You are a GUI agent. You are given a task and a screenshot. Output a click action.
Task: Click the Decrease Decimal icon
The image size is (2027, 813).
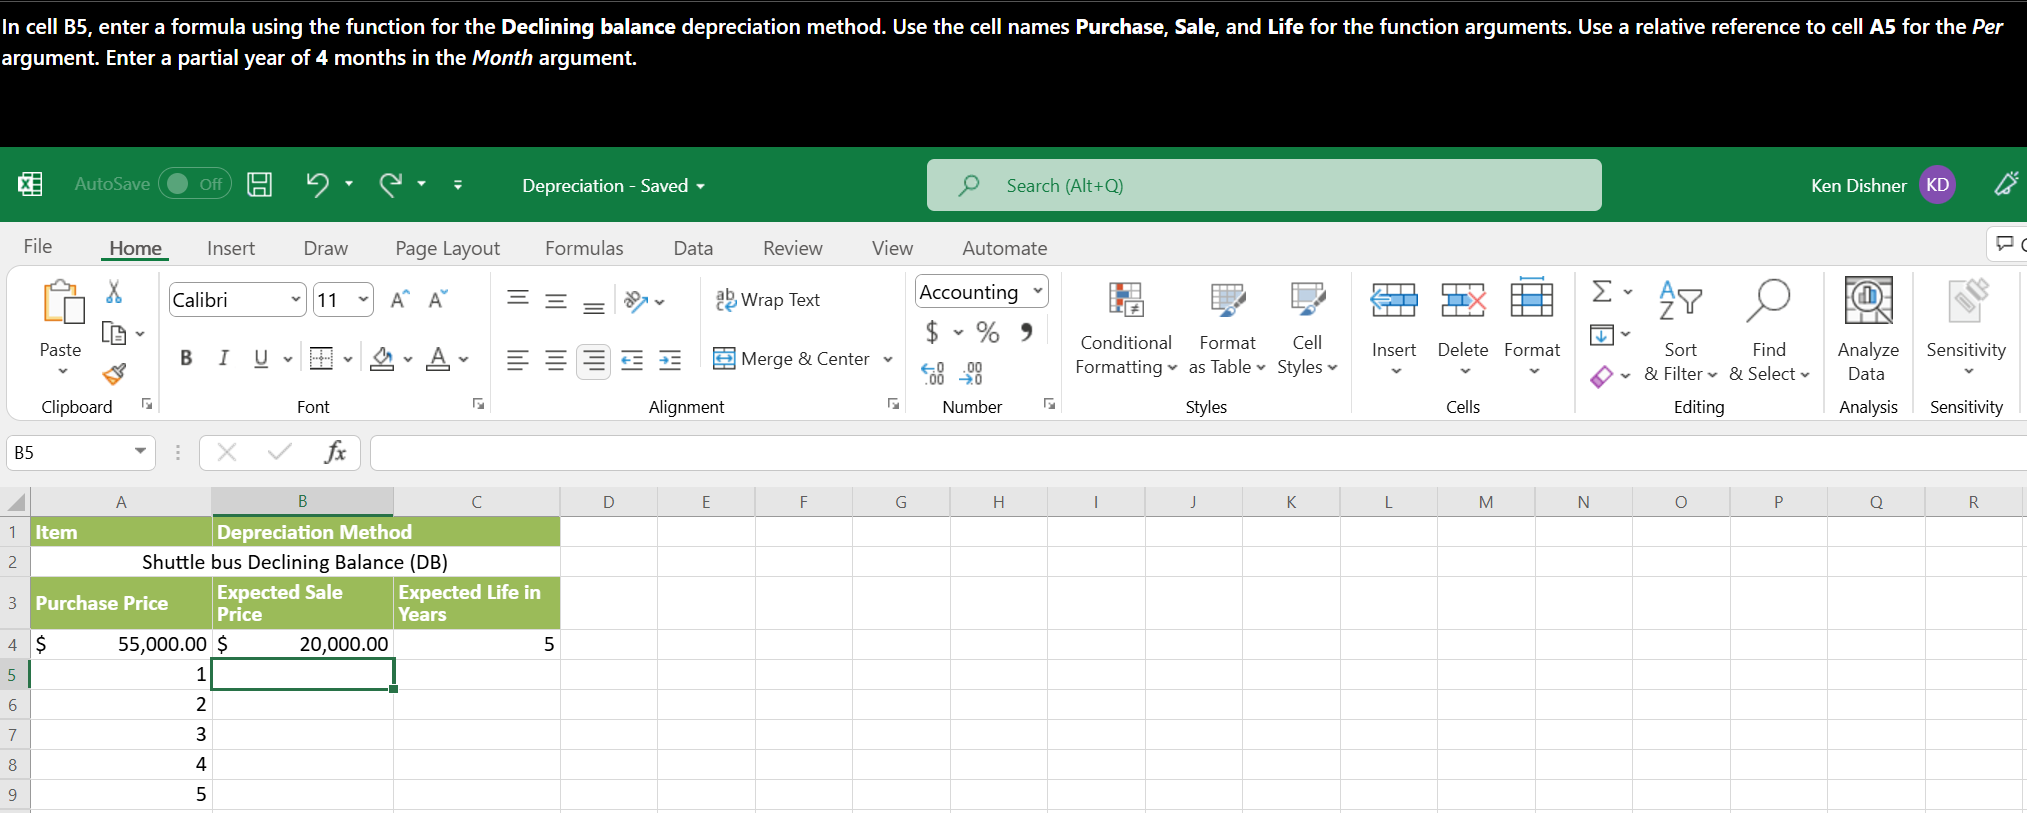coord(971,374)
